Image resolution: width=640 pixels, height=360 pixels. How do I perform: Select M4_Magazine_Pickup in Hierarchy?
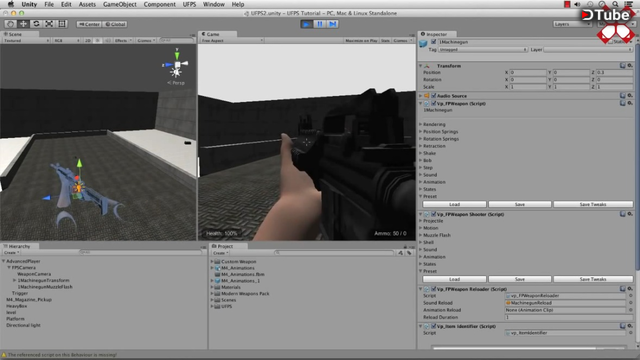click(29, 300)
